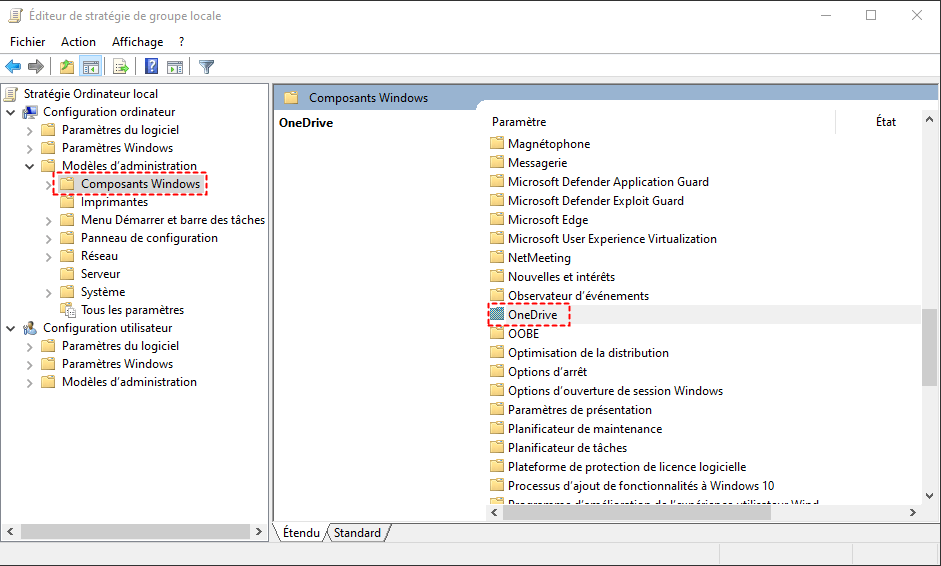
Task: Toggle the show/hide console tree button
Action: (90, 67)
